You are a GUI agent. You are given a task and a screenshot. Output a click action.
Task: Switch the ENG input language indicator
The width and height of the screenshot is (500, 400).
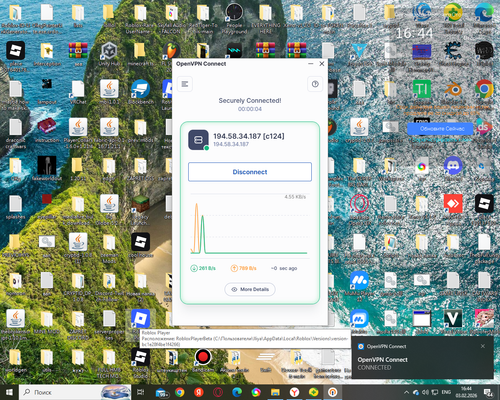(446, 392)
